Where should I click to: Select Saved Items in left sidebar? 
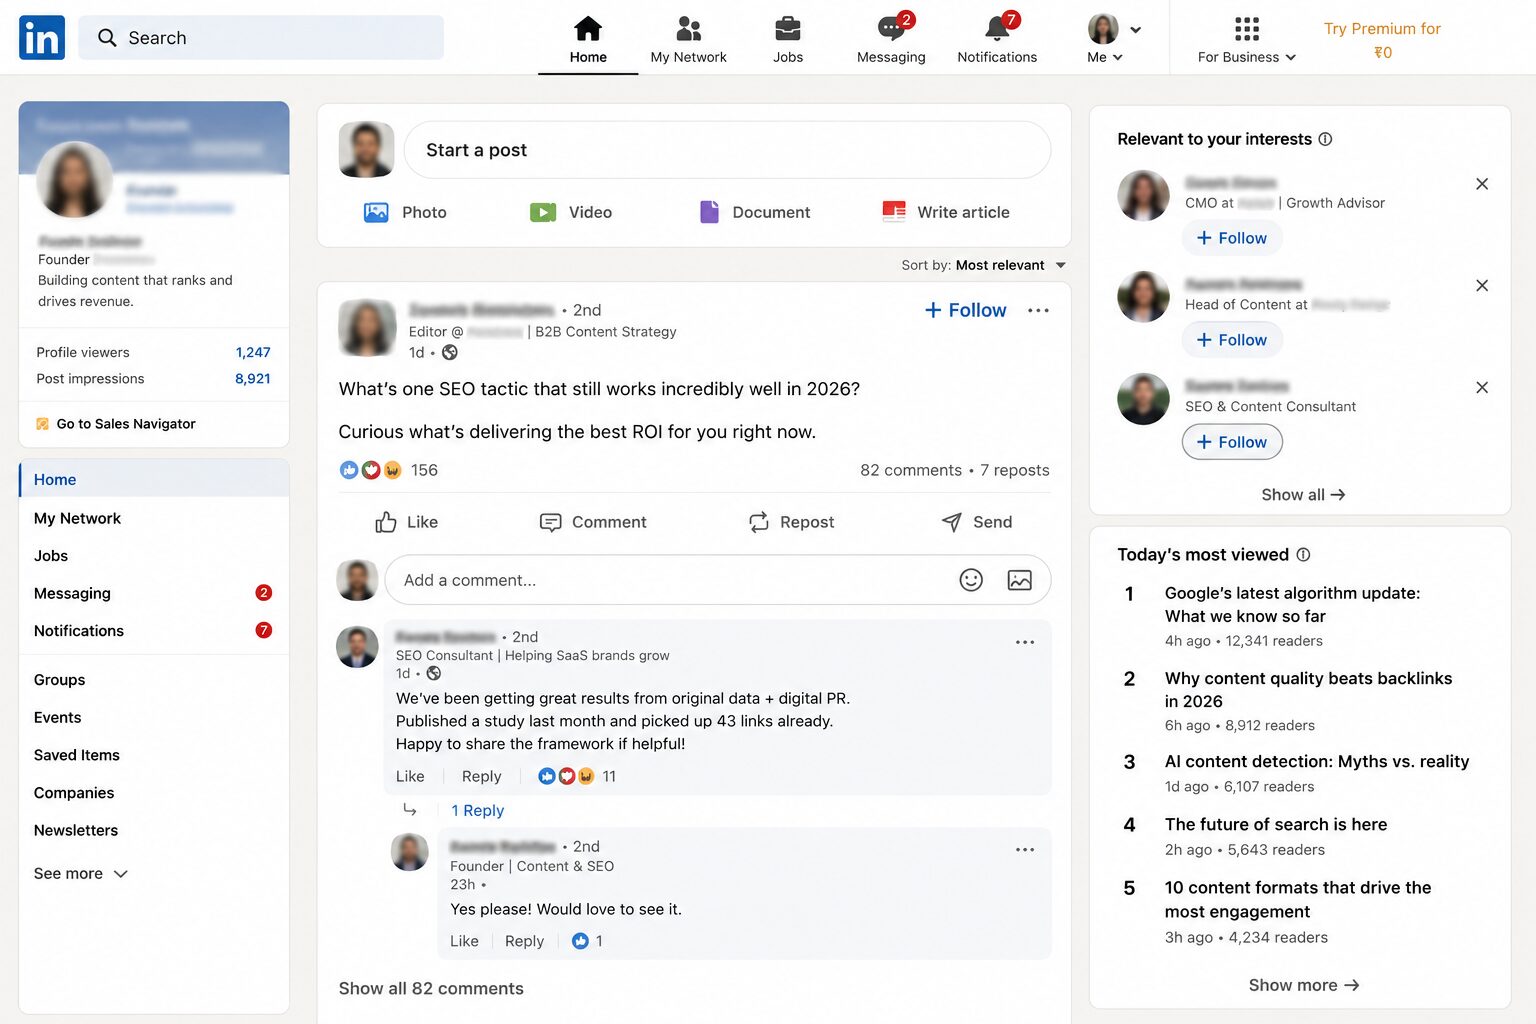77,755
